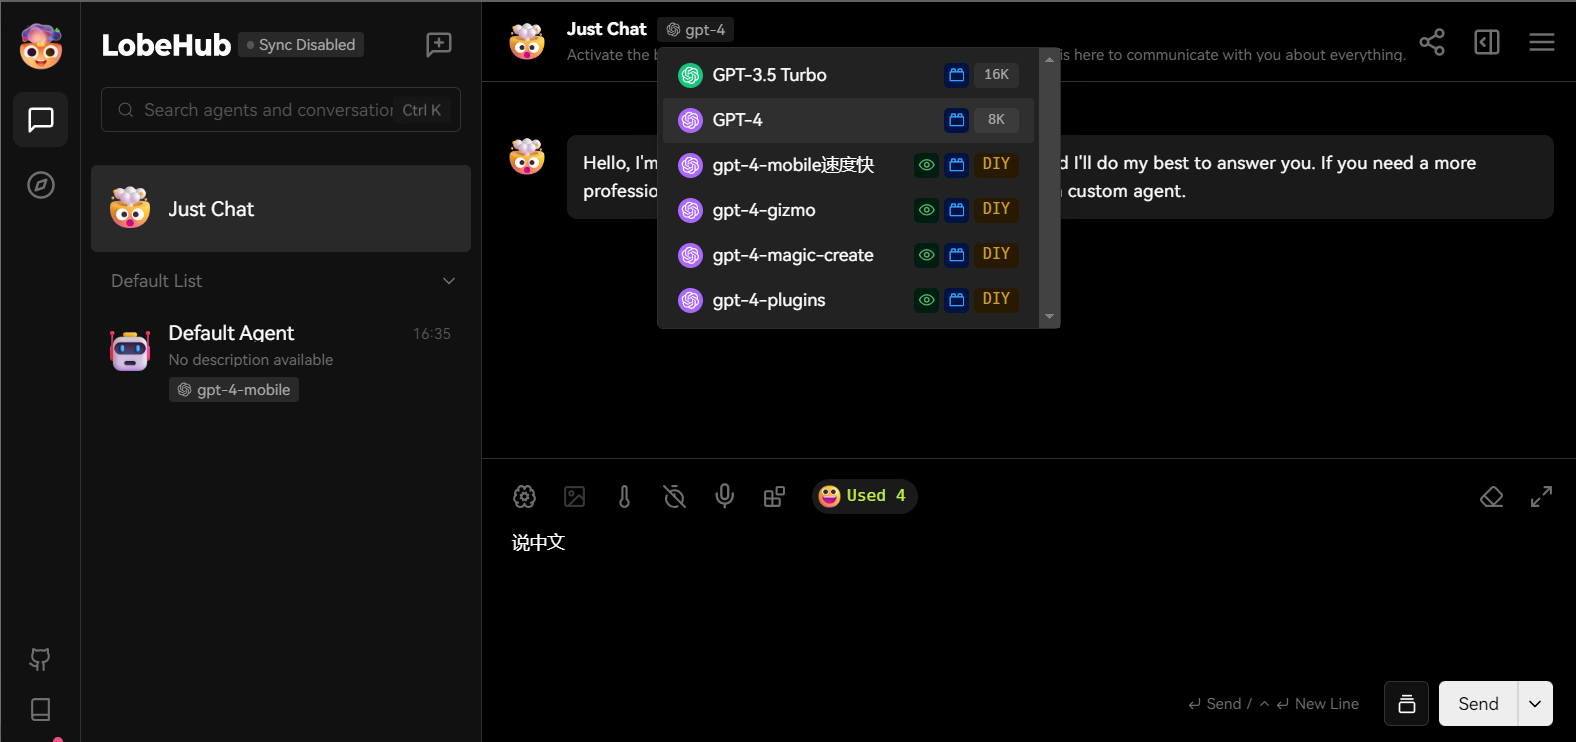Click the model list scrollbar up arrow
The image size is (1576, 742).
click(1049, 60)
